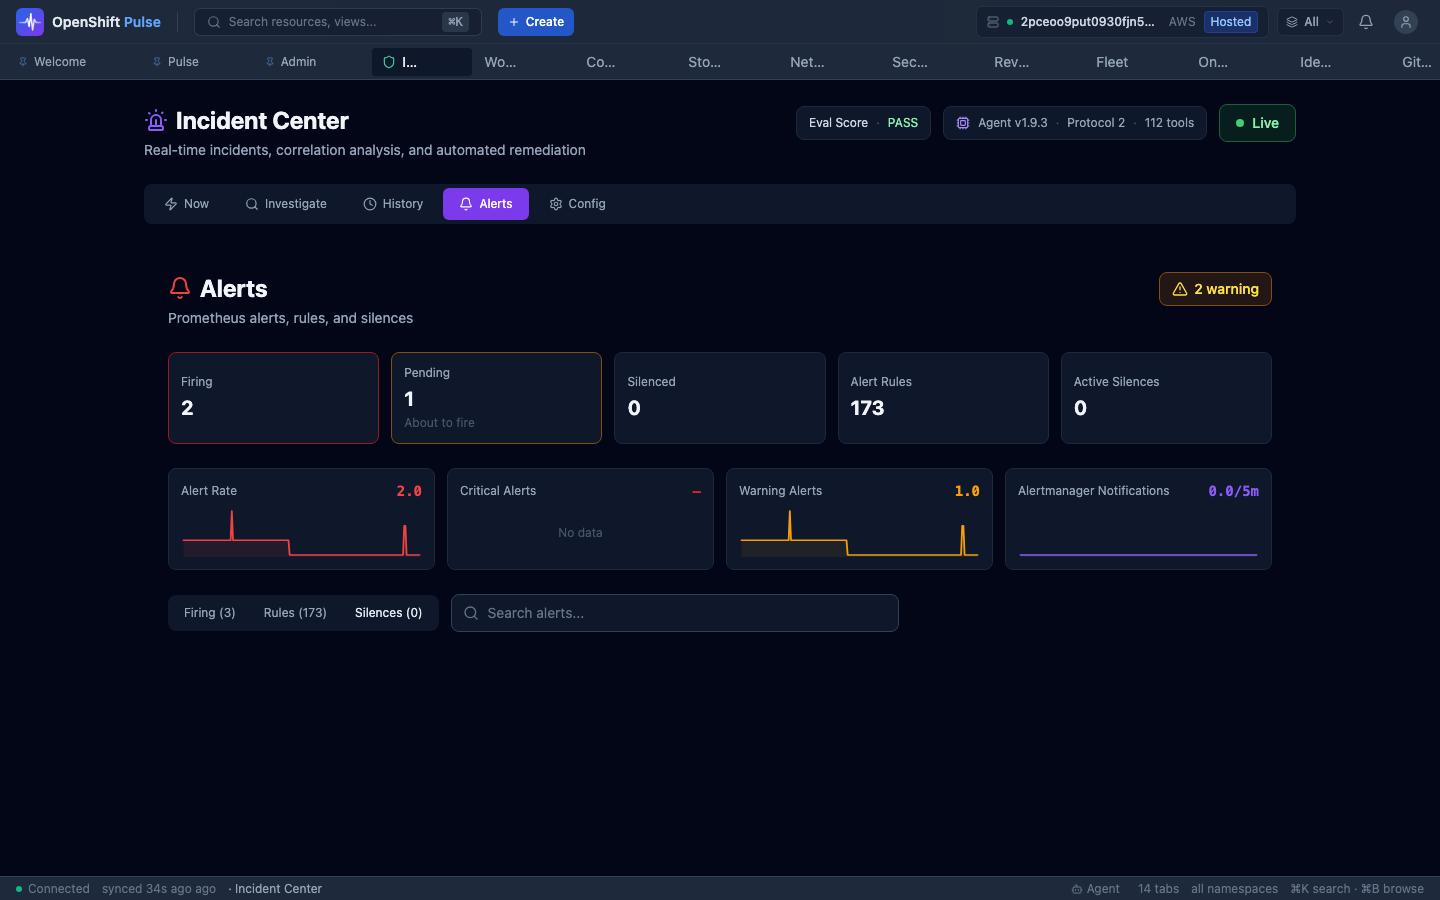Open the user profile avatar menu
The width and height of the screenshot is (1440, 900).
1406,22
